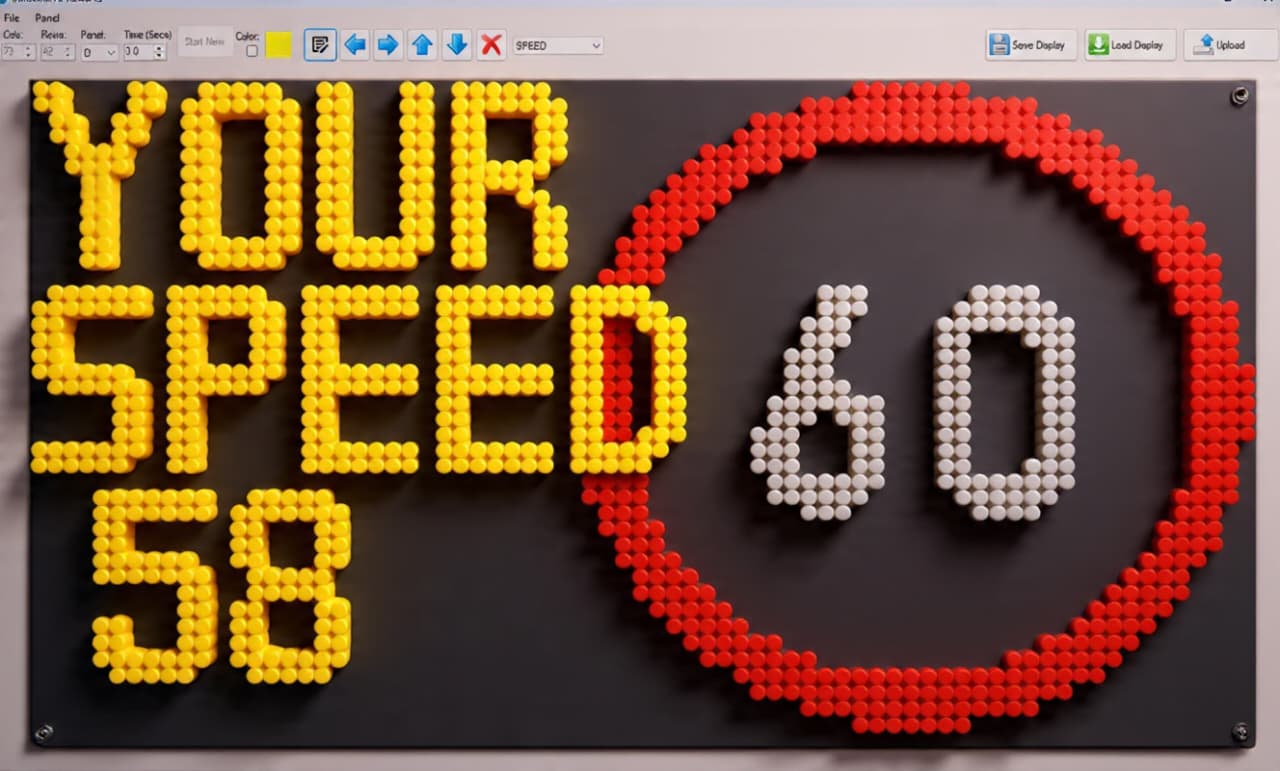Viewport: 1280px width, 771px height.
Task: Shift display right with blue right arrow
Action: point(388,45)
